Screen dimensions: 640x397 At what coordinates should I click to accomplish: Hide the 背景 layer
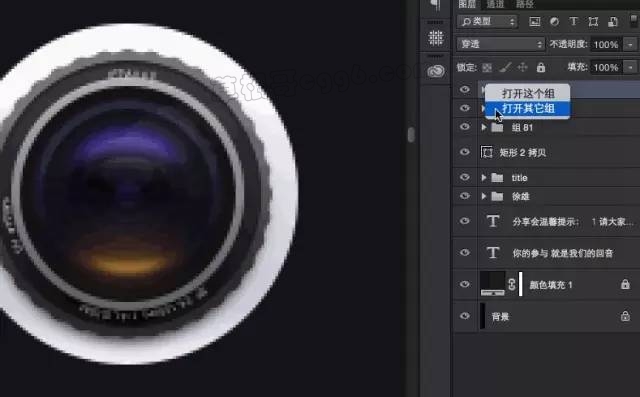coord(464,316)
